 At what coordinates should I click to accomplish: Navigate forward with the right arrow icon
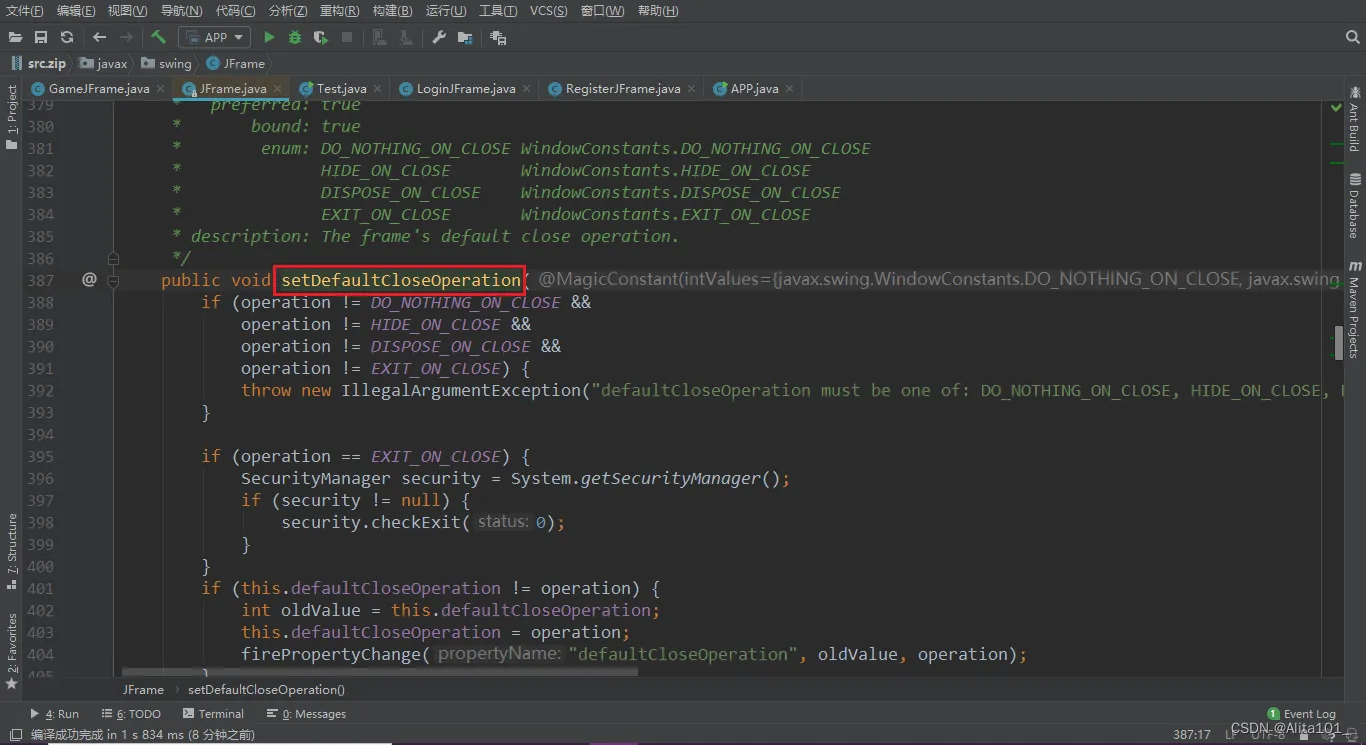(126, 37)
